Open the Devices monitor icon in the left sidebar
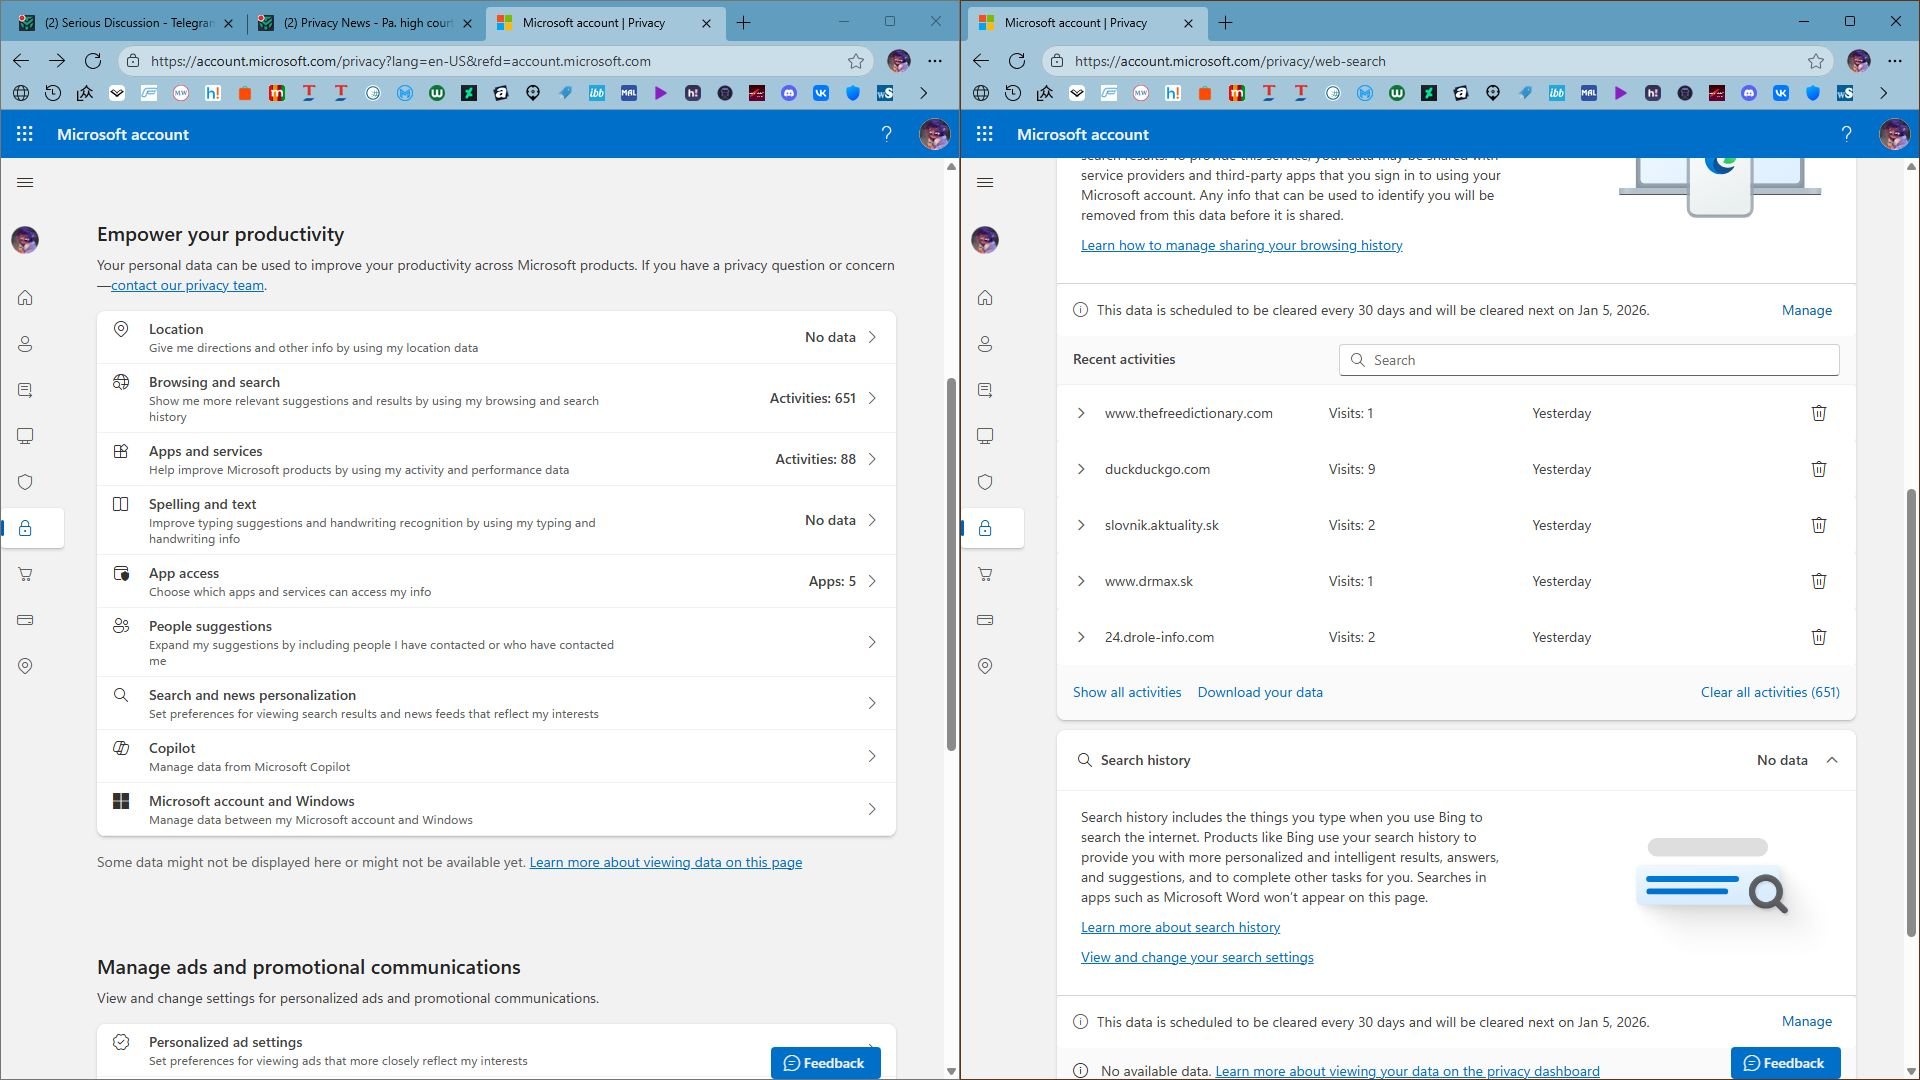 tap(25, 436)
